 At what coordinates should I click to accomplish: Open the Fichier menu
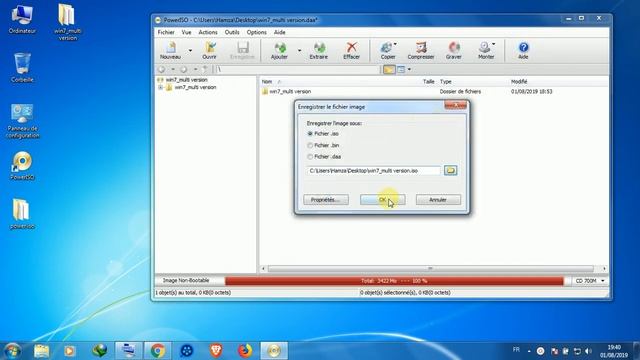166,32
